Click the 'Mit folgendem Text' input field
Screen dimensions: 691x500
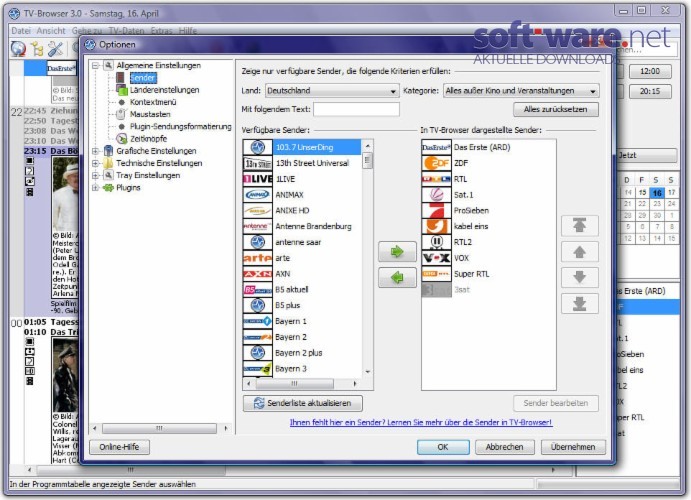(357, 109)
